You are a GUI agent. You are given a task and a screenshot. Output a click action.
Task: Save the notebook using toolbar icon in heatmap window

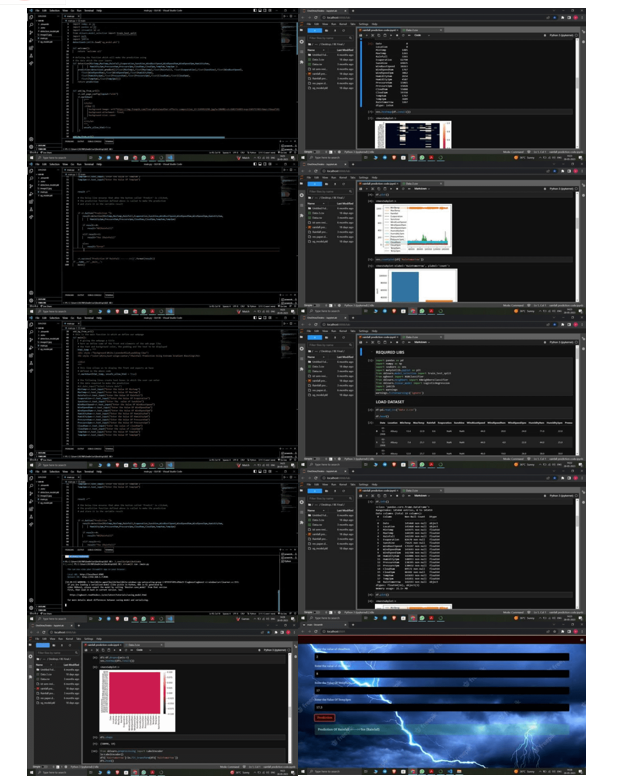86,650
